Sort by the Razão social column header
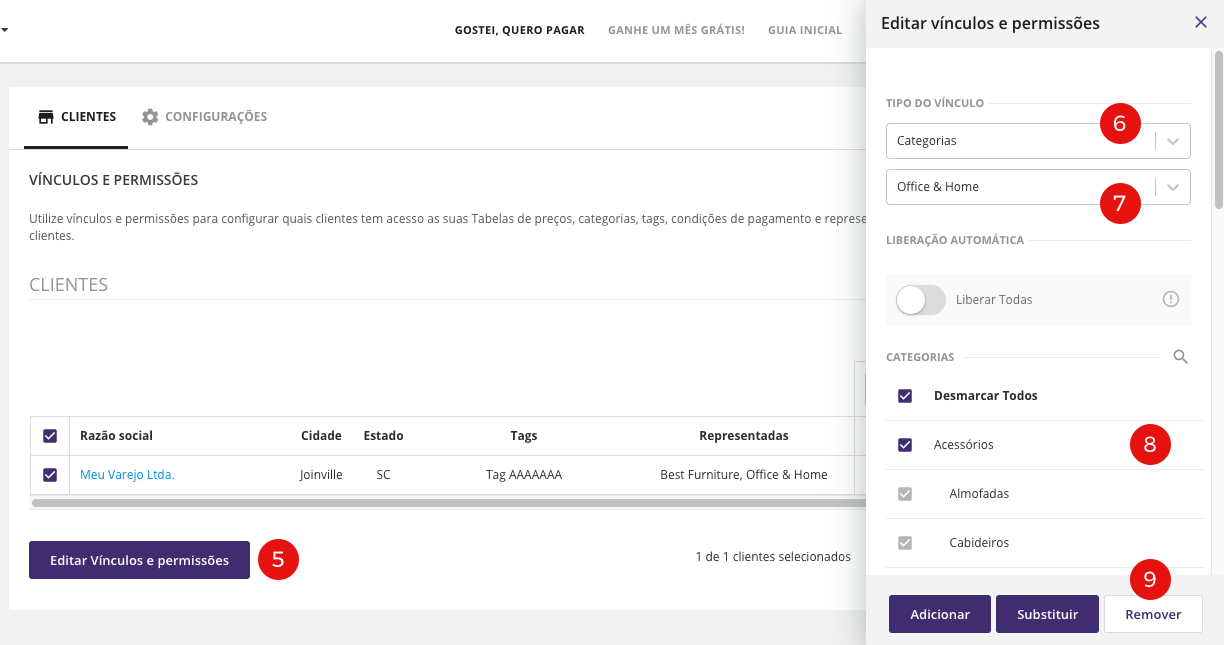The image size is (1224, 645). (116, 436)
